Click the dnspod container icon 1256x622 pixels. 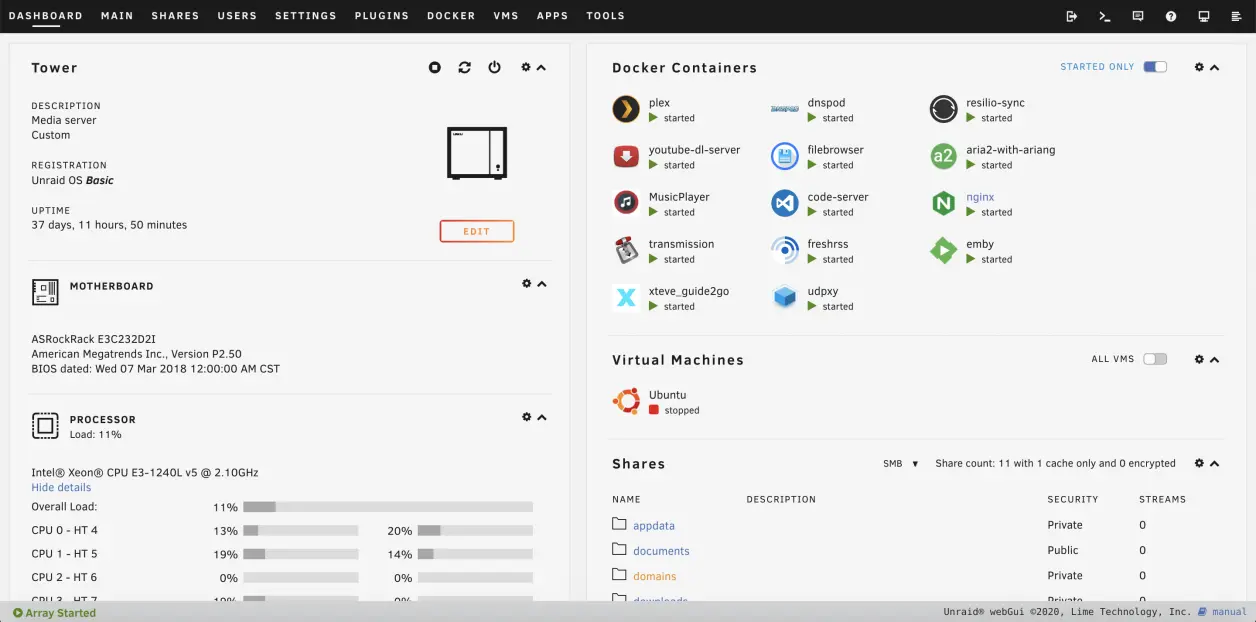[x=785, y=109]
